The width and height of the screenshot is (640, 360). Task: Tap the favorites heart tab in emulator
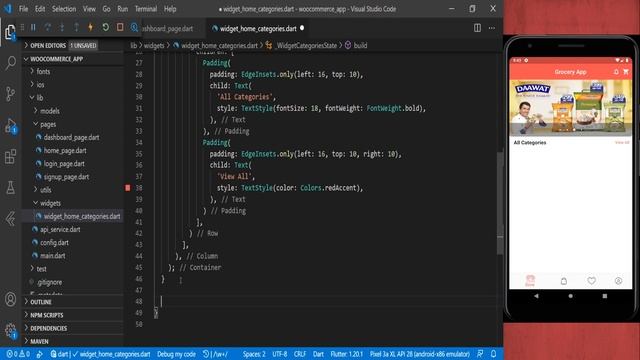tap(591, 281)
